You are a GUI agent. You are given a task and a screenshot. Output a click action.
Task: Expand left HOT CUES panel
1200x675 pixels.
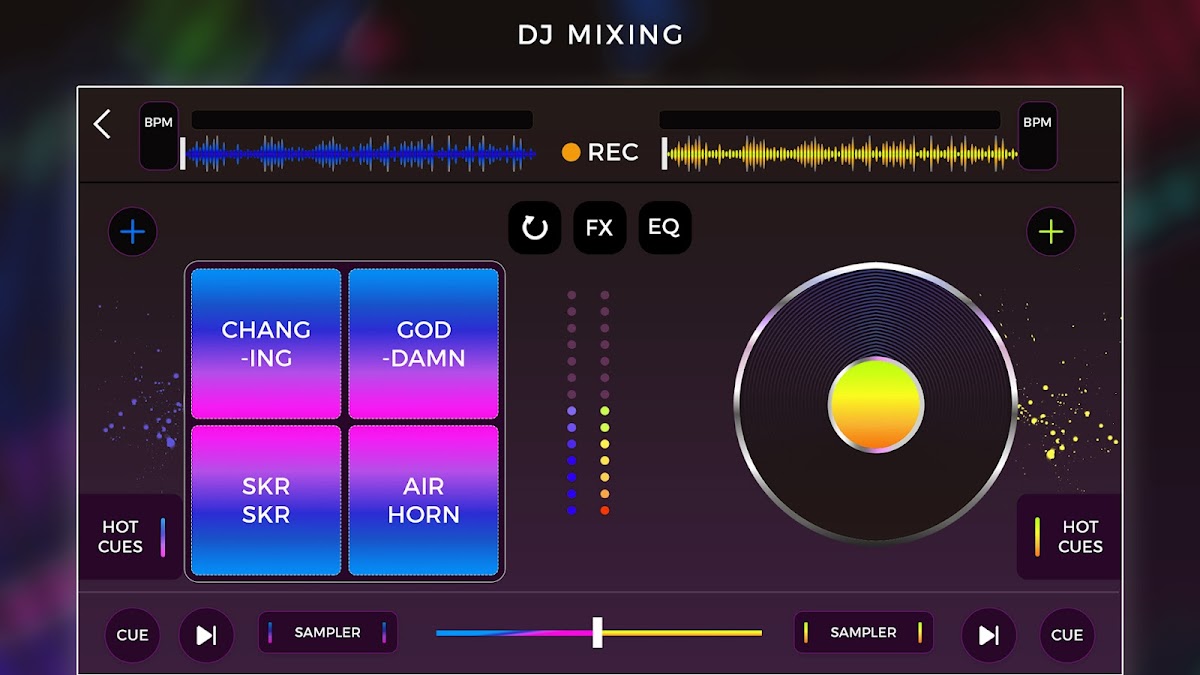[130, 537]
